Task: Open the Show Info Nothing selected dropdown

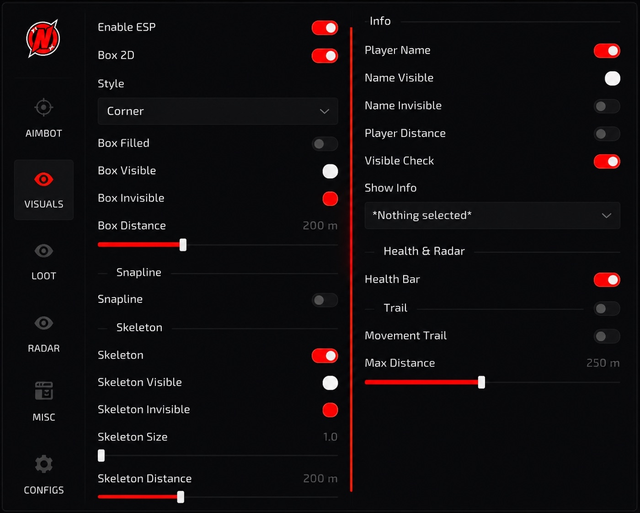Action: coord(492,215)
